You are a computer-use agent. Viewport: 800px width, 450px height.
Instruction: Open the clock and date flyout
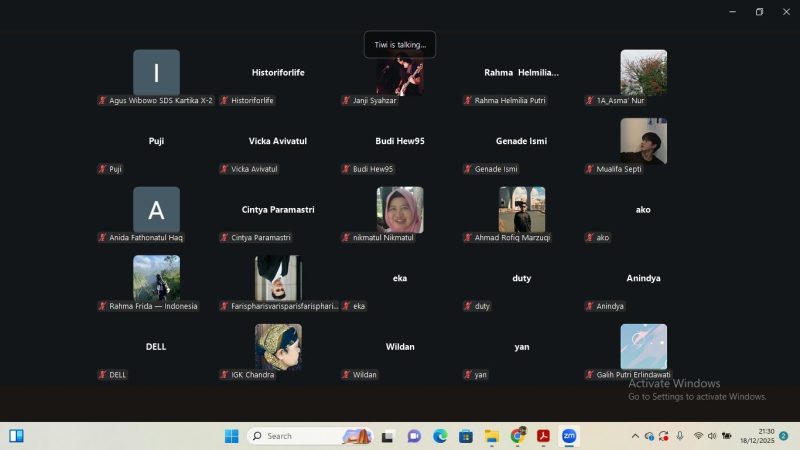765,436
